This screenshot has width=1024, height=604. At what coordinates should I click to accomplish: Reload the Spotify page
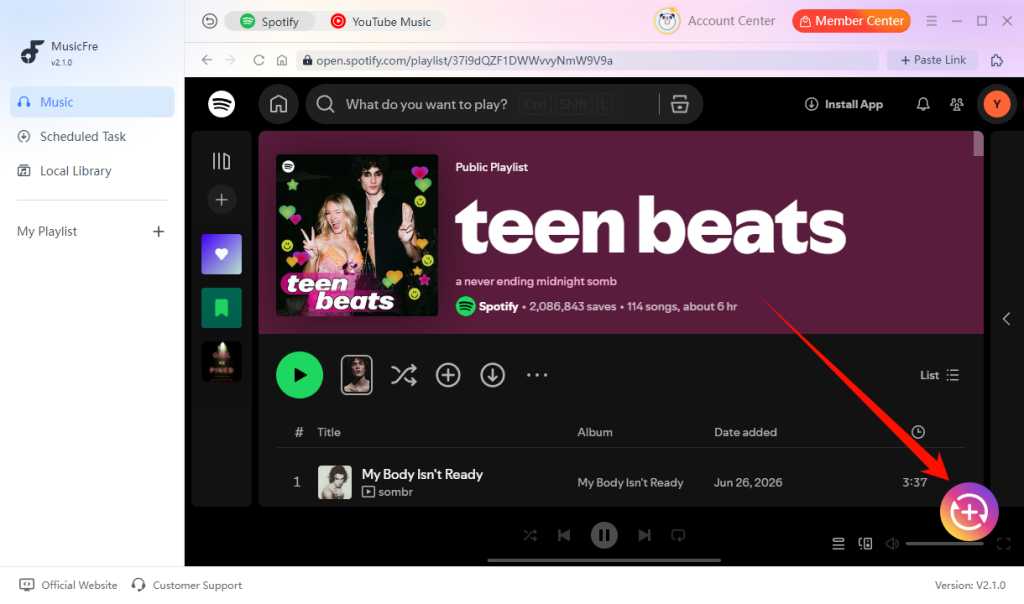(x=259, y=60)
